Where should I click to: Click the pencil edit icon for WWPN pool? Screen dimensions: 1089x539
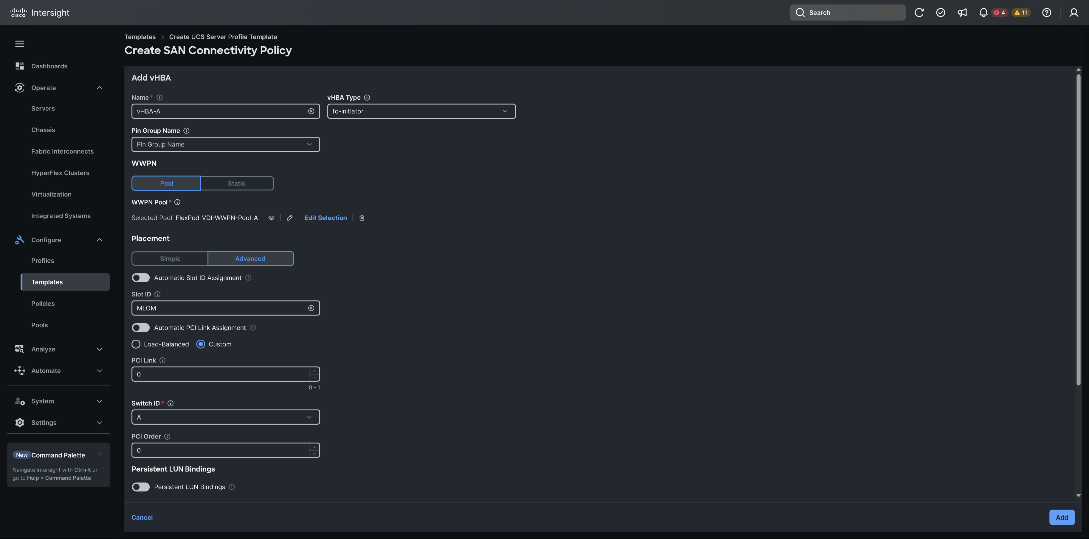[x=290, y=218]
